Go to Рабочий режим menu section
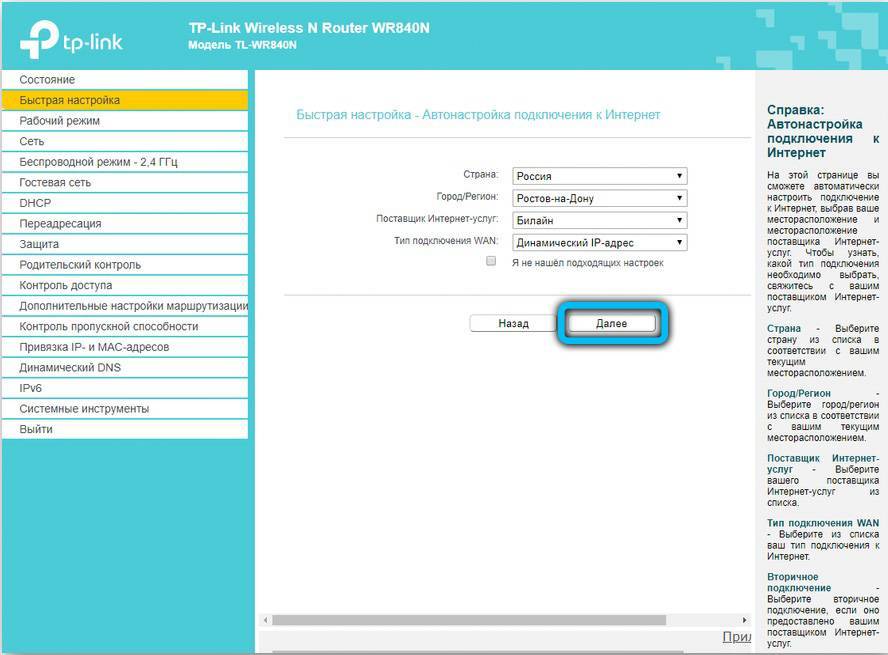This screenshot has width=888, height=655. pos(59,121)
